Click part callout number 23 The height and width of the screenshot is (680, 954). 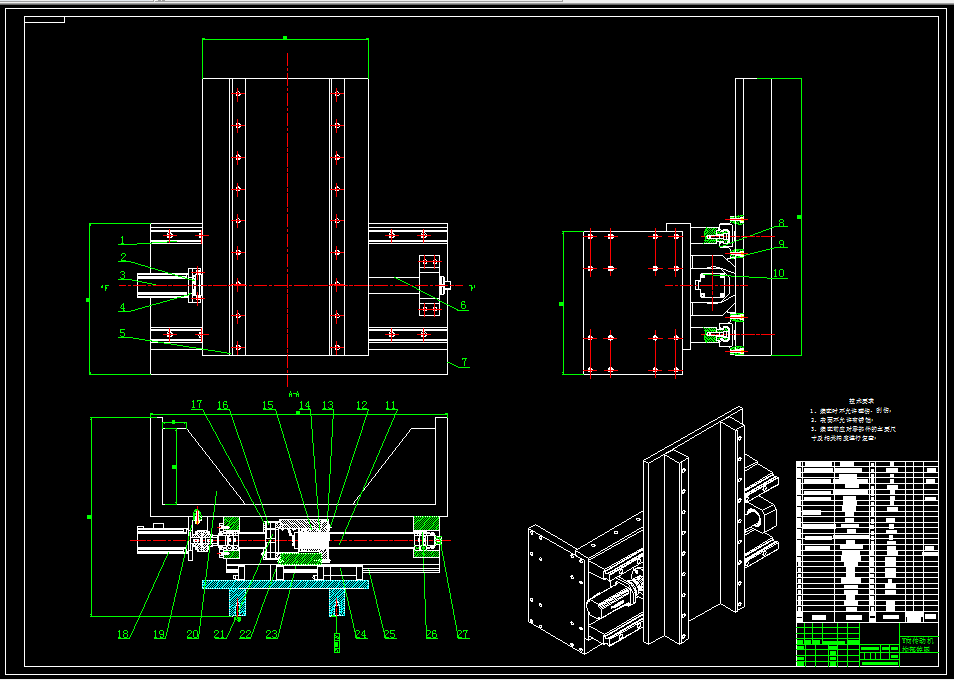pyautogui.click(x=272, y=634)
